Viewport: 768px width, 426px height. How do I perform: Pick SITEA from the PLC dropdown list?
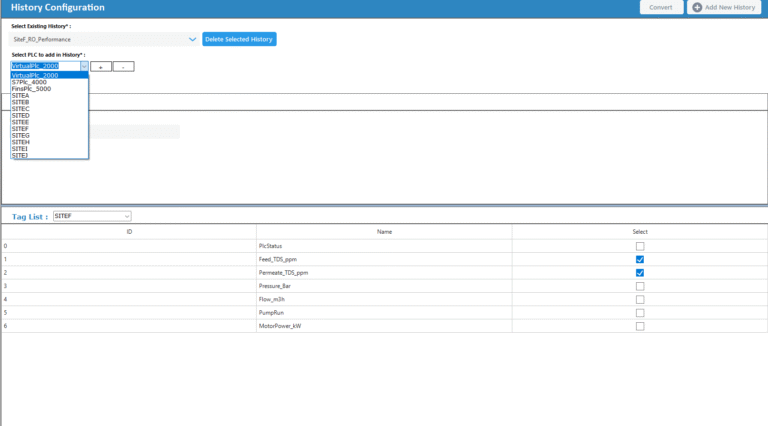20,95
